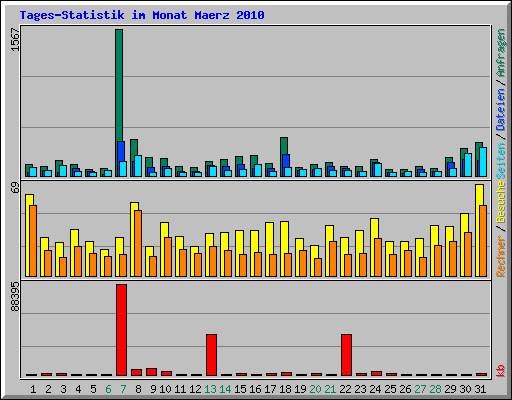Click the red kb bar for day 22
Viewport: 512px width, 400px height.
(x=346, y=355)
